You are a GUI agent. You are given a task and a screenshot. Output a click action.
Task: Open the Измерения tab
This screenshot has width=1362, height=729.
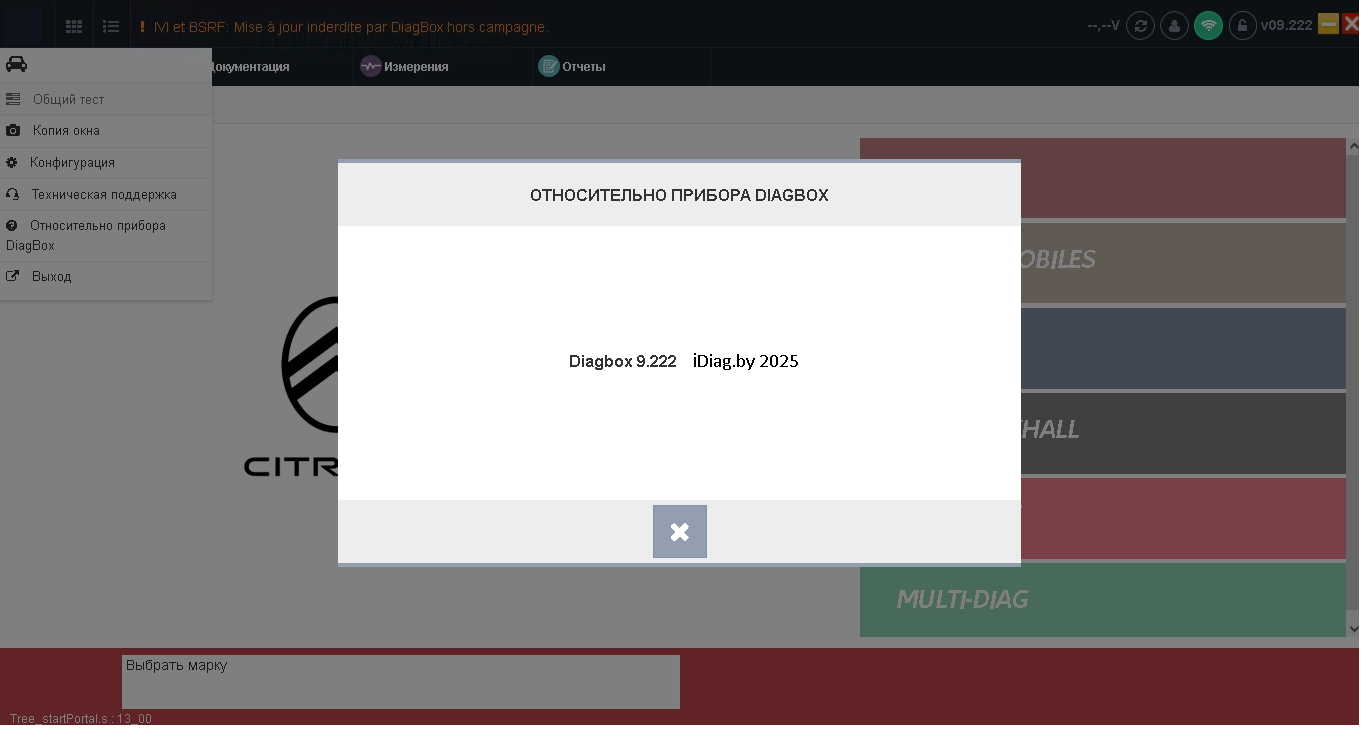point(405,67)
